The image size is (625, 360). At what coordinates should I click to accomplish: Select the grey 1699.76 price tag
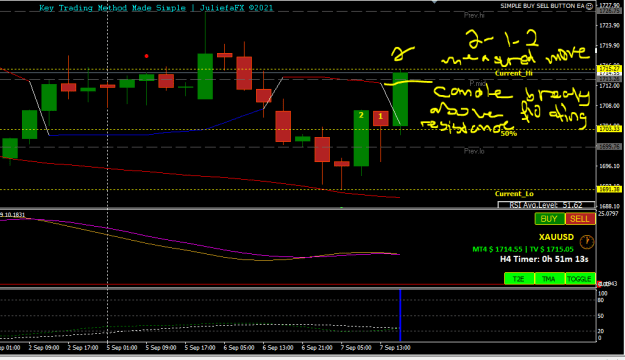609,147
